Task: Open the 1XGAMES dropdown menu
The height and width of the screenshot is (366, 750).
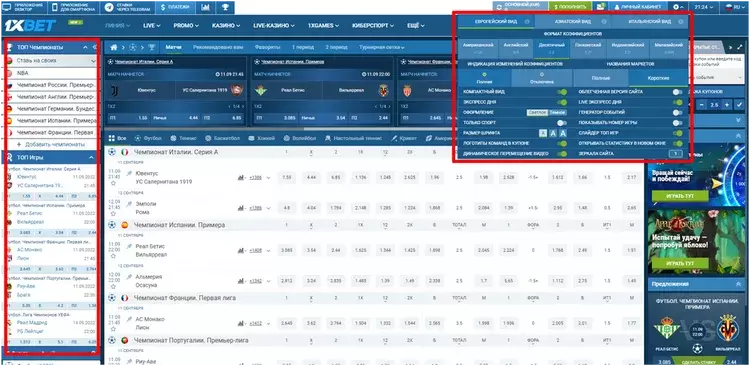Action: 323,25
